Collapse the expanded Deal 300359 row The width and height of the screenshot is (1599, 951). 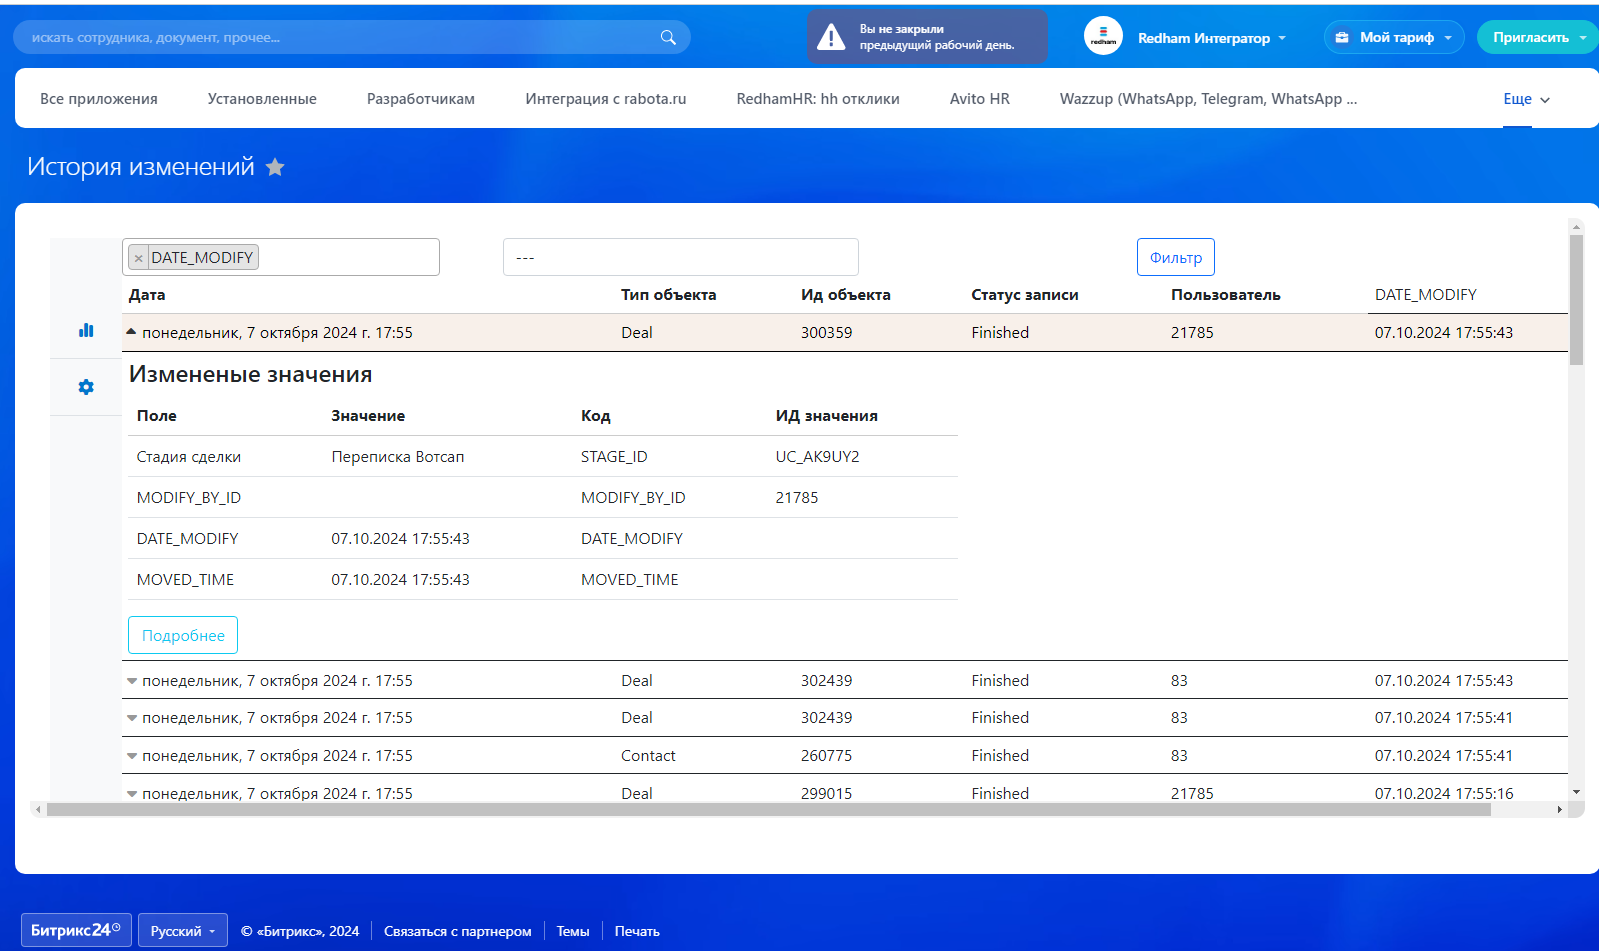[x=131, y=332]
